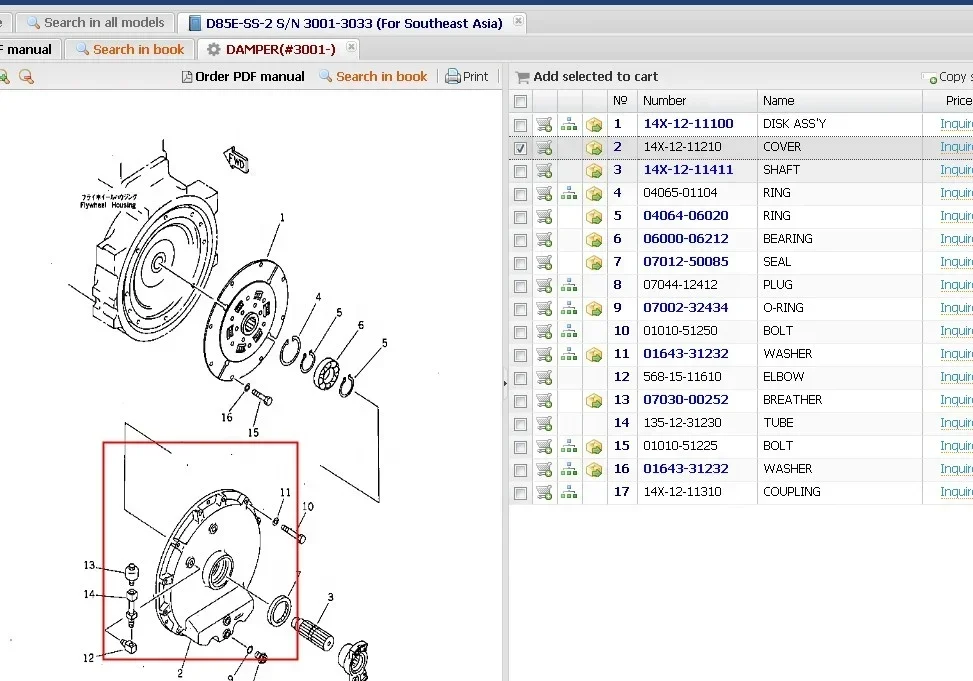Click the package icon in the SHAFT row

594,170
